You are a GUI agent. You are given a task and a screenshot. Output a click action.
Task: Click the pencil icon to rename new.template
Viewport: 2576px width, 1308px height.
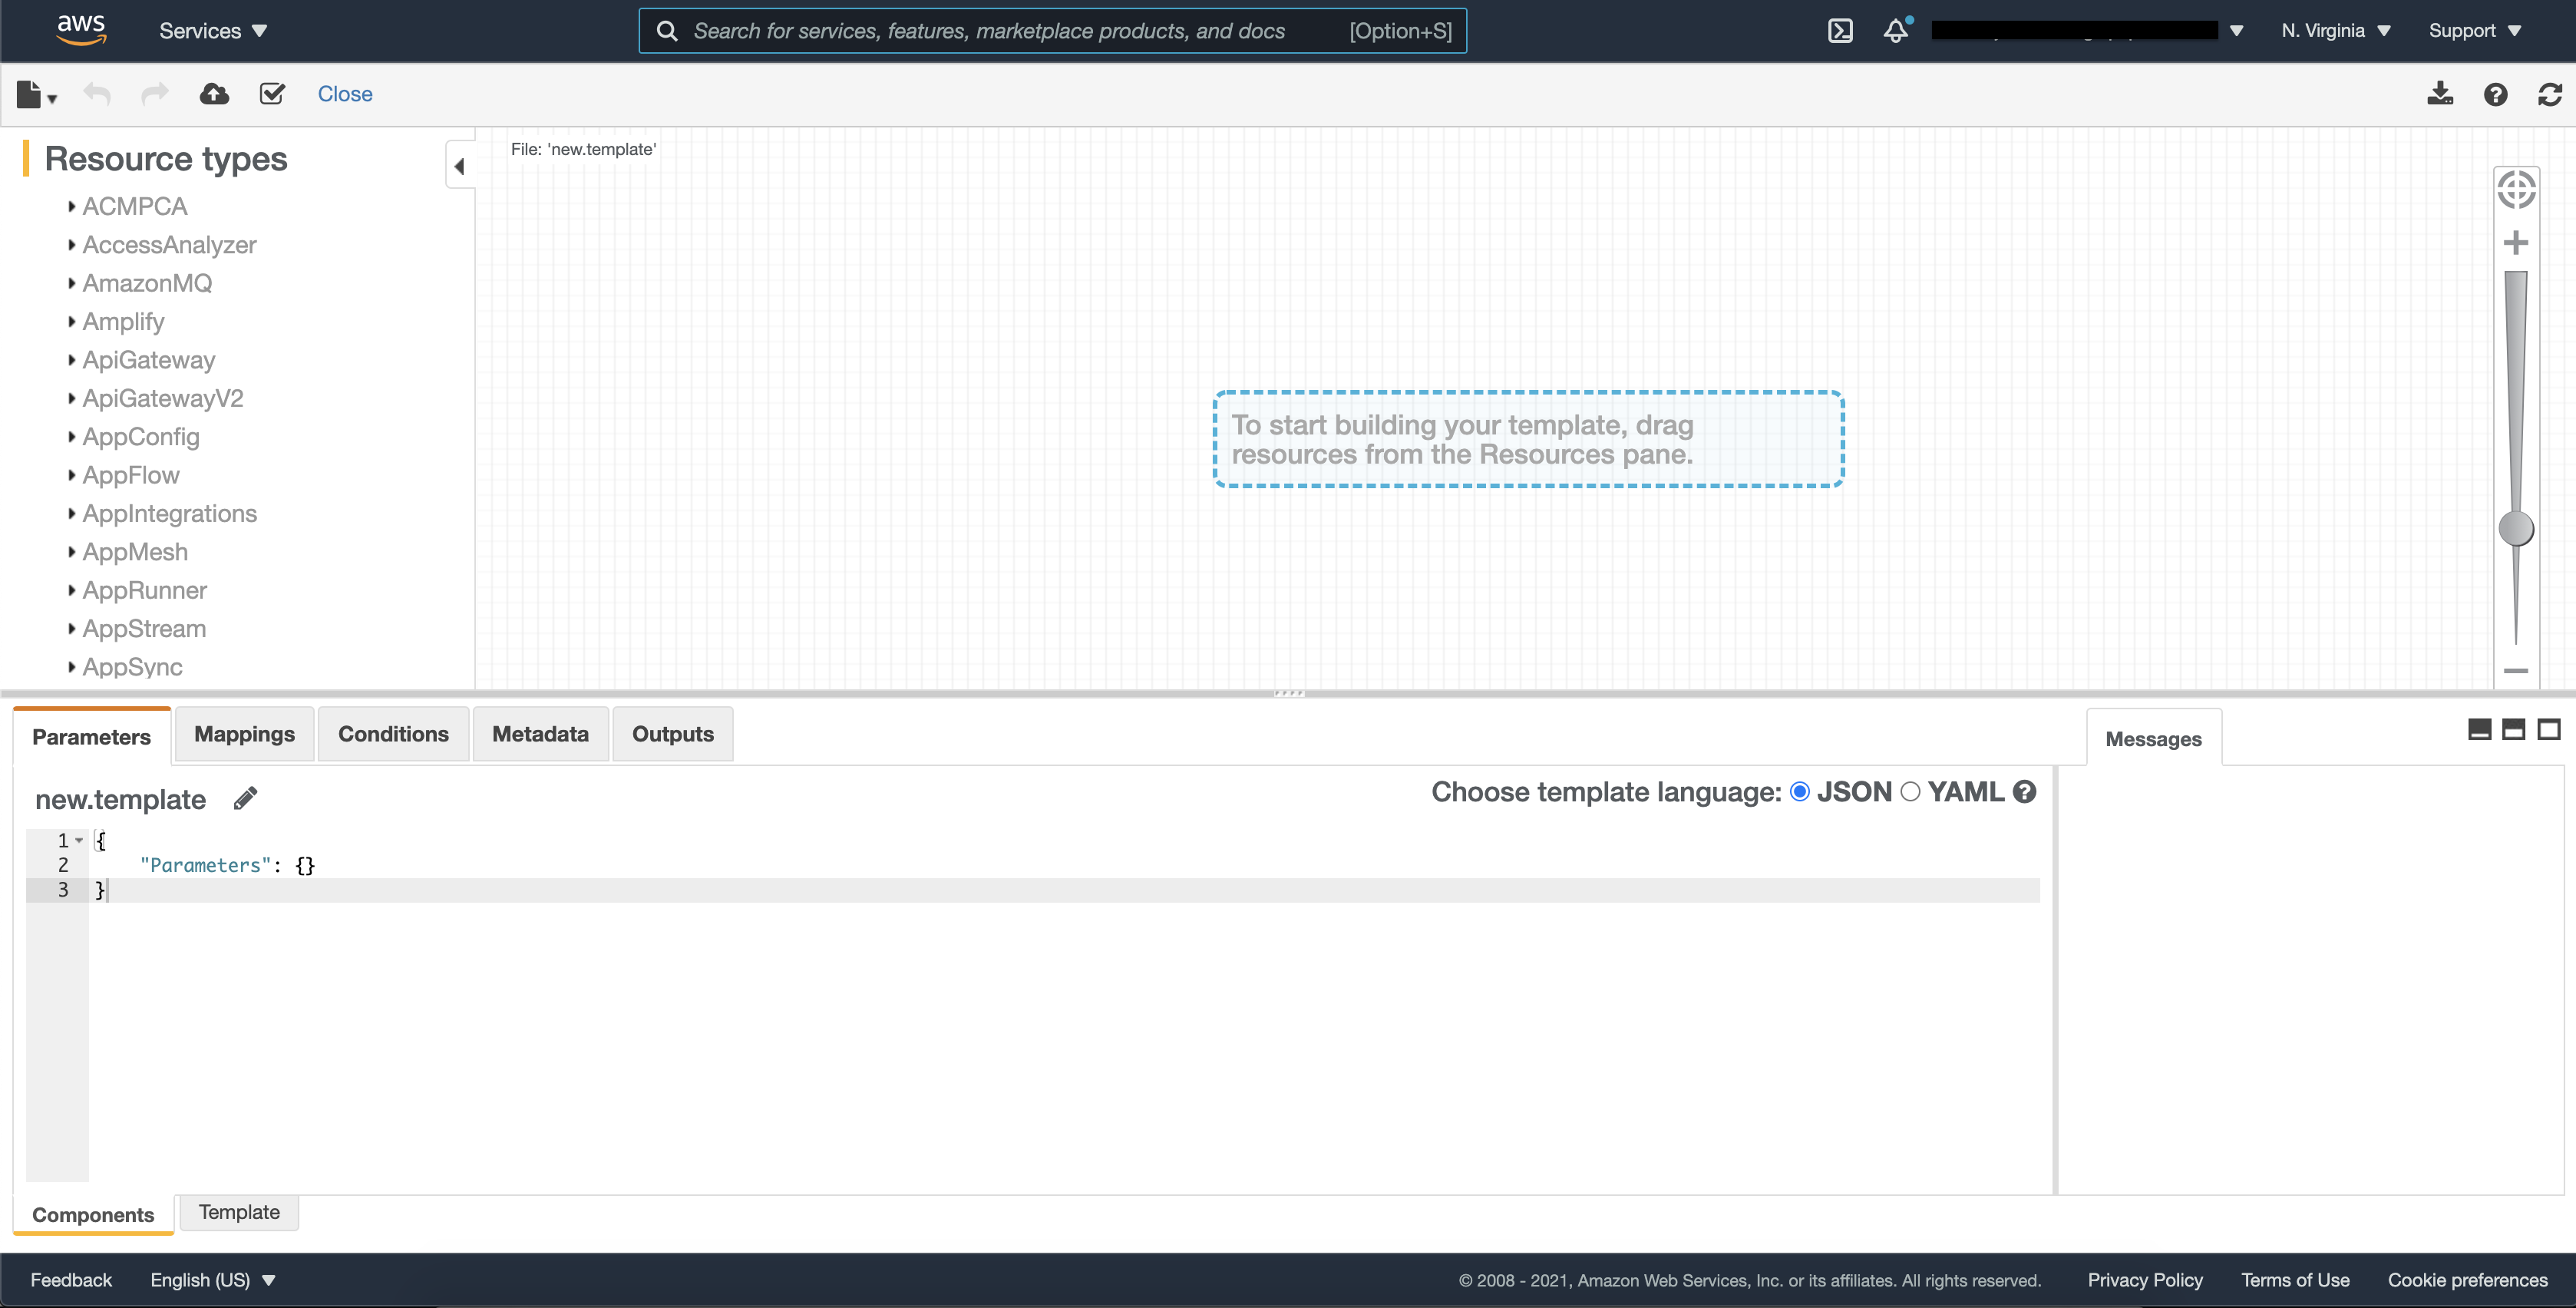pyautogui.click(x=245, y=798)
